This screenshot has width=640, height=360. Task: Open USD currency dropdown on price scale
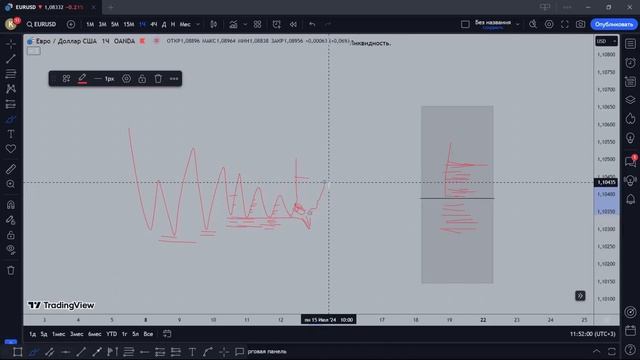coord(606,41)
